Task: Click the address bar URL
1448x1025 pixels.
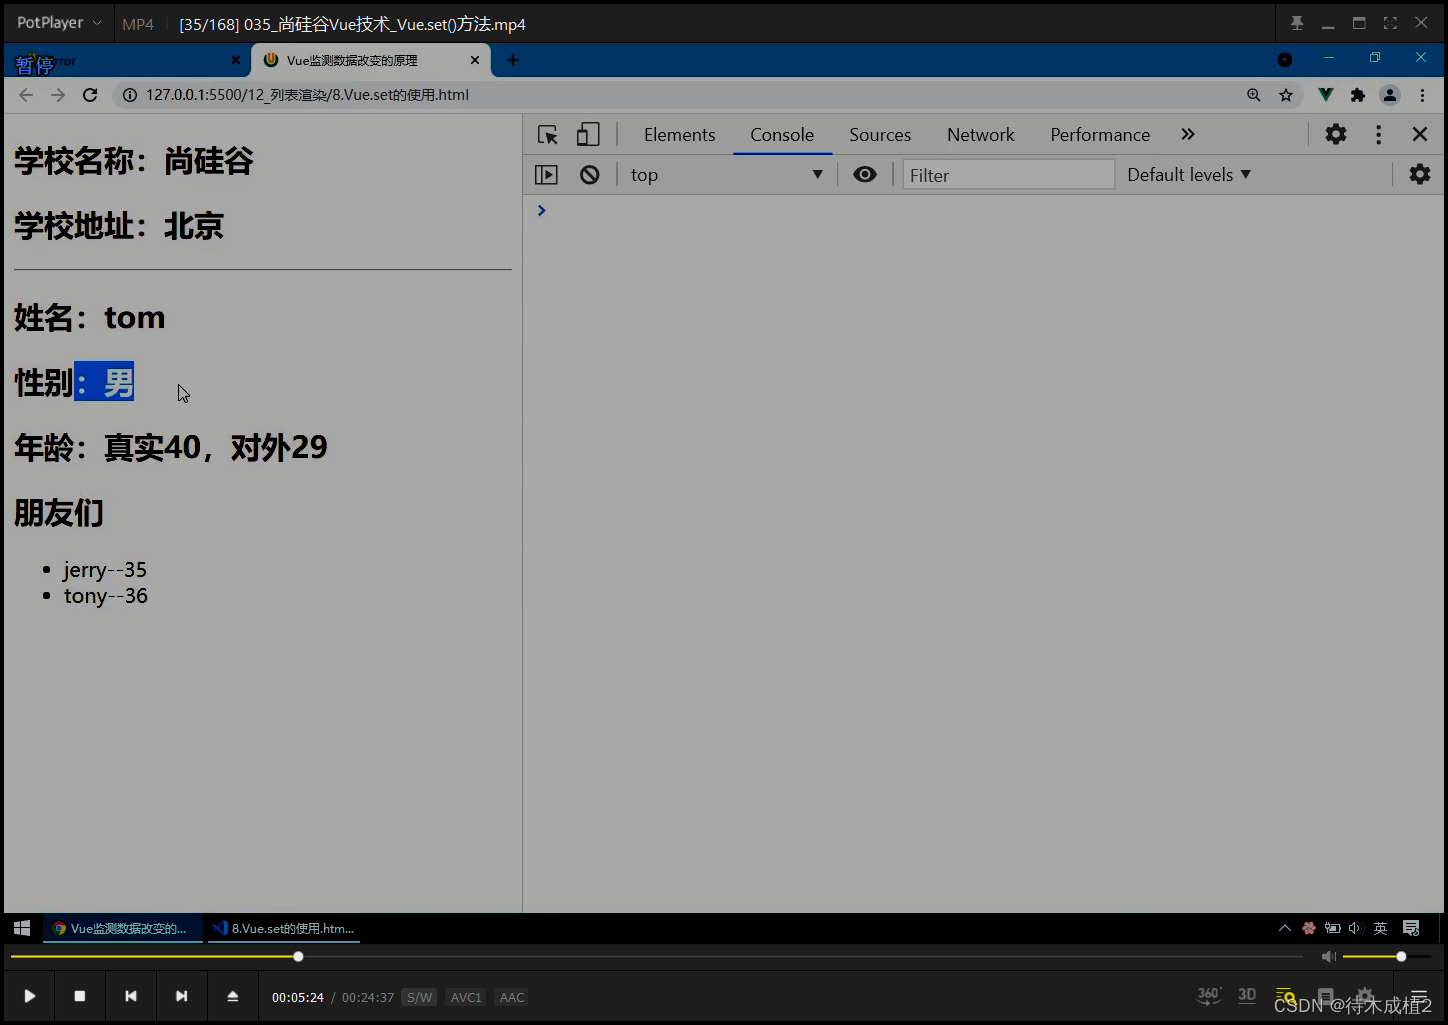Action: 307,95
